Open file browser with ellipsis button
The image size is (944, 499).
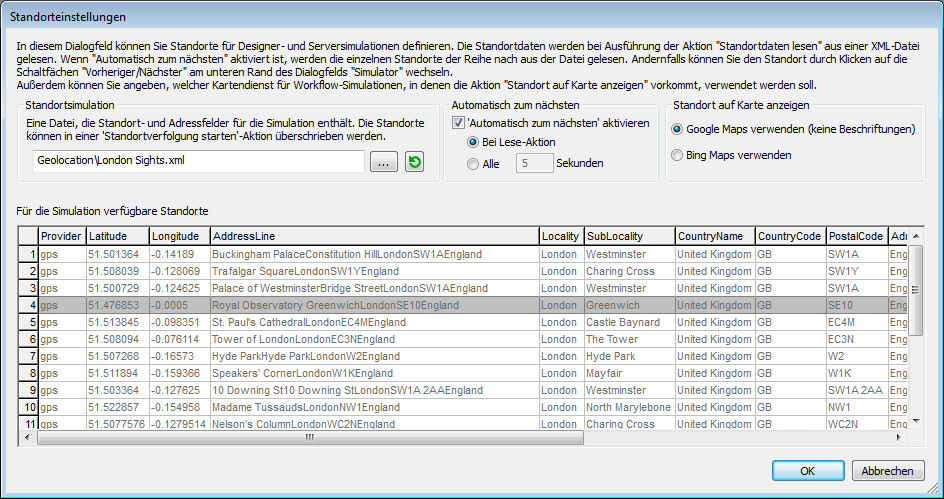tap(385, 162)
